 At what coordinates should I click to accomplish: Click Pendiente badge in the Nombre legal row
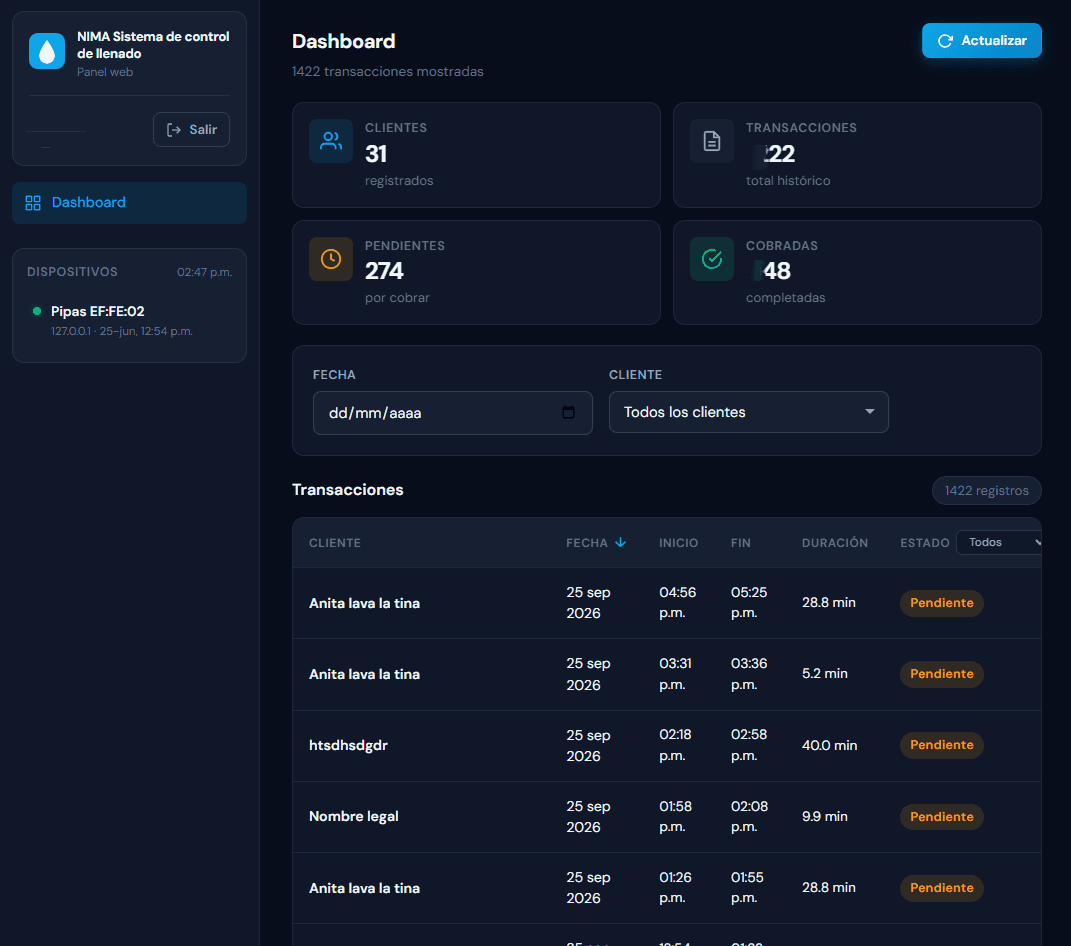pos(941,817)
